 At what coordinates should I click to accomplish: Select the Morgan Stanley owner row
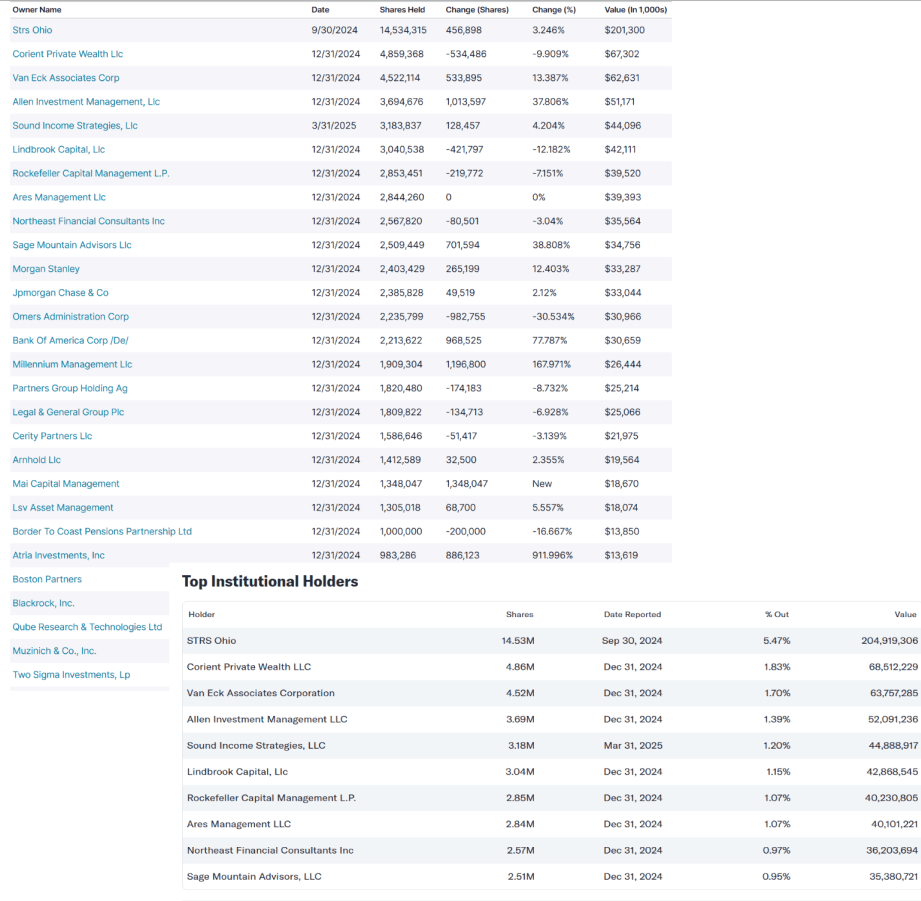(46, 269)
